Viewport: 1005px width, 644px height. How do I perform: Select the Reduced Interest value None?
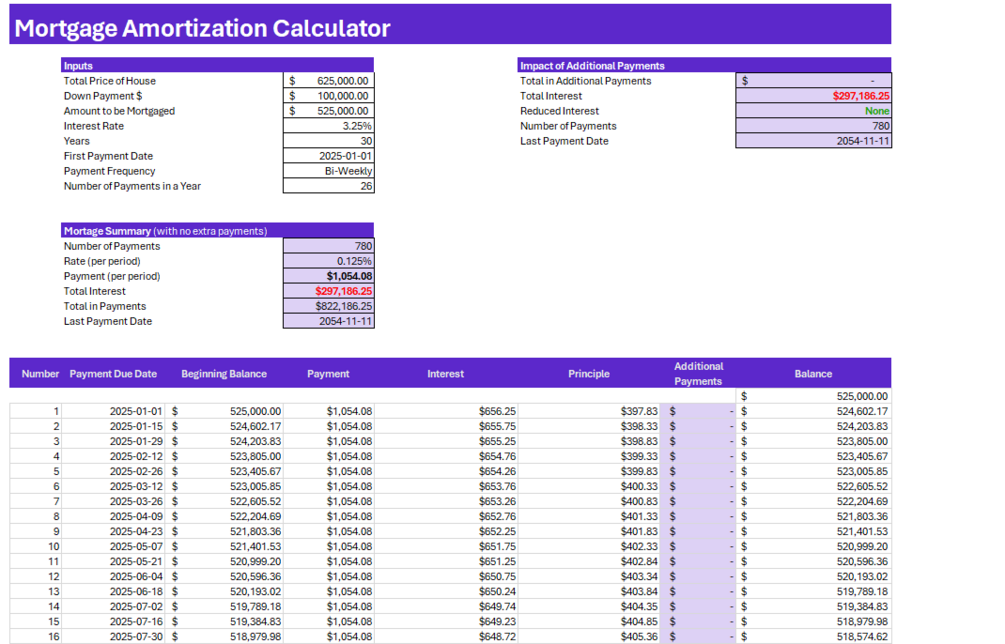coord(813,111)
